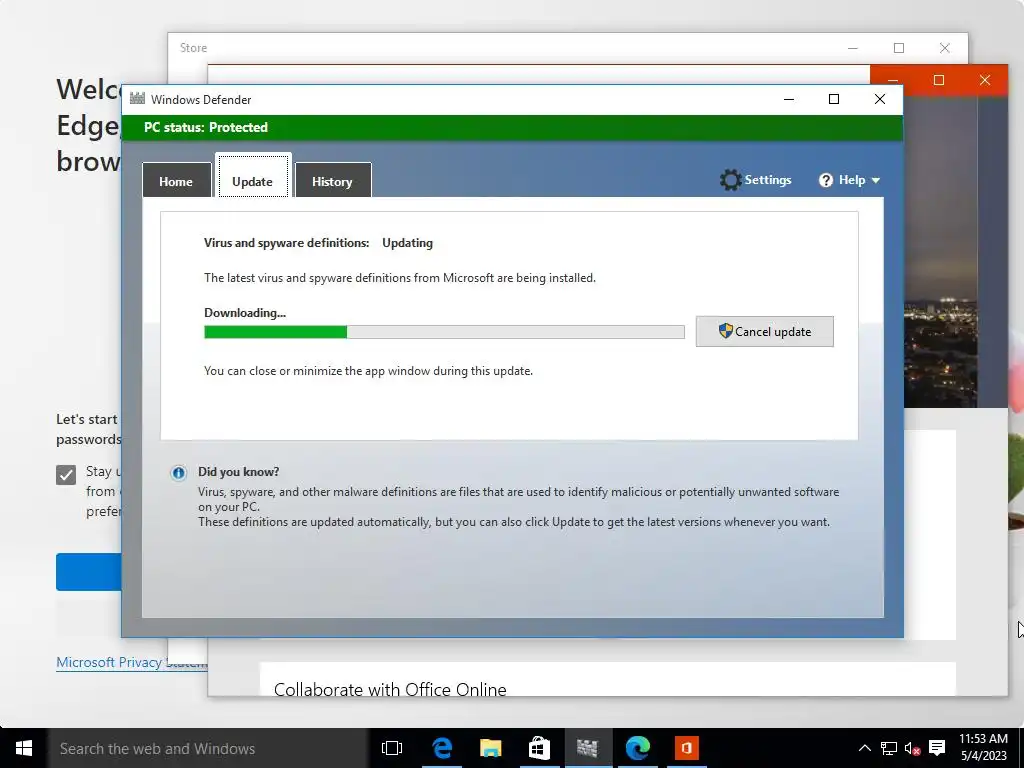Screen dimensions: 1024x768
Task: Open Task View from the taskbar
Action: click(392, 748)
